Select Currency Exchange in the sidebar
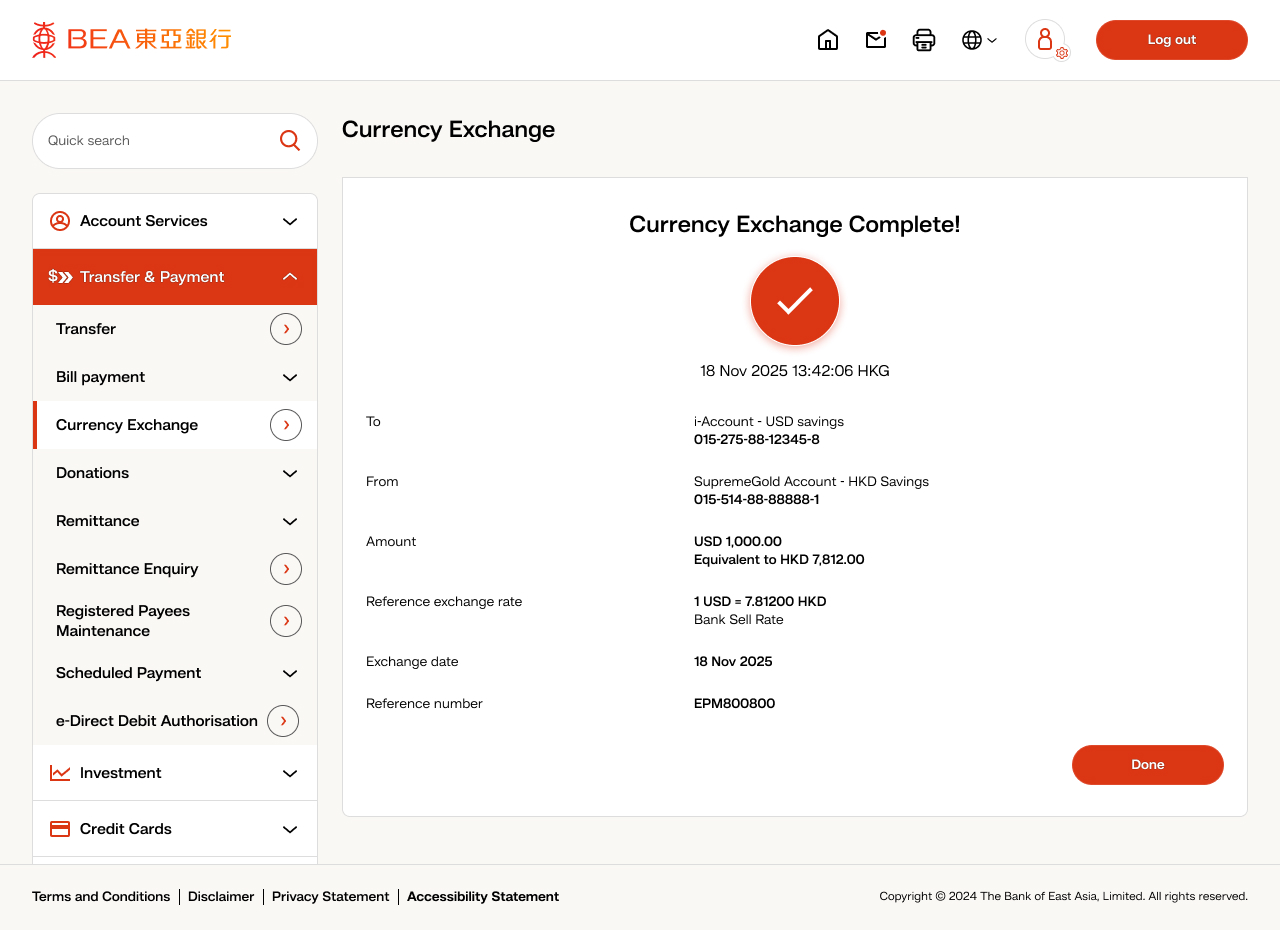The image size is (1280, 930). pos(127,425)
